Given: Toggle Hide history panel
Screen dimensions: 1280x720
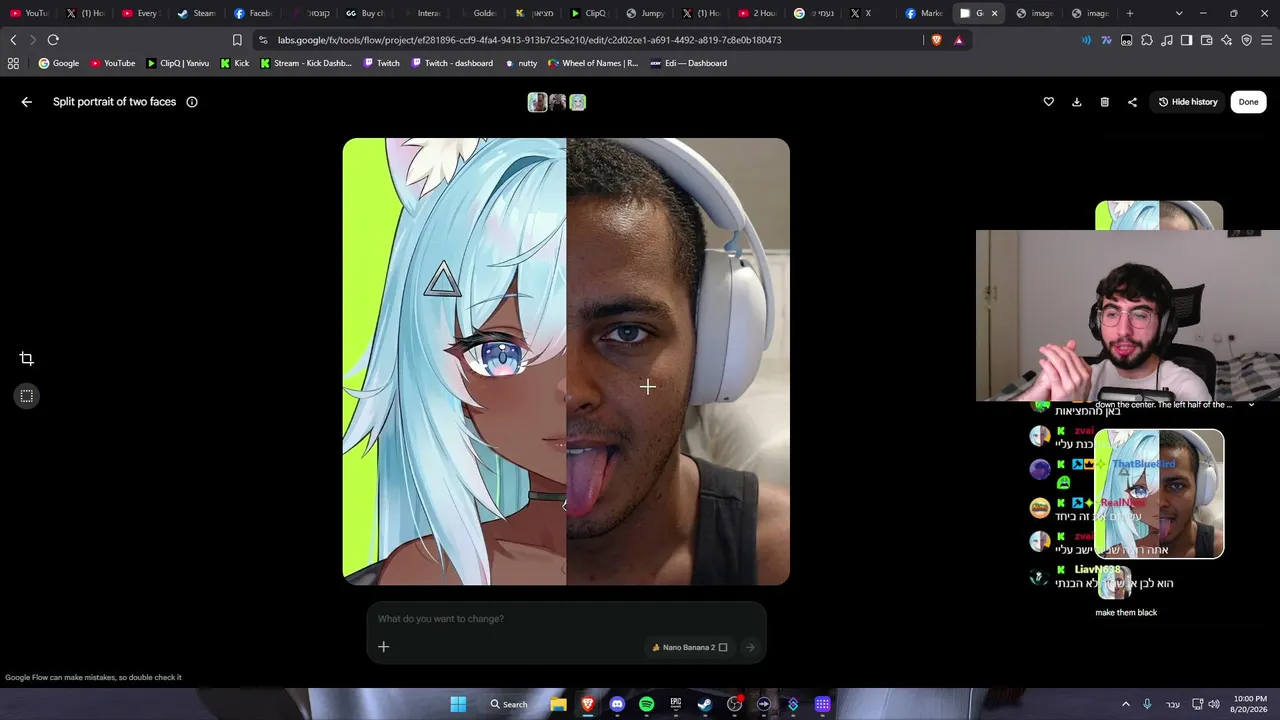Looking at the screenshot, I should [1188, 102].
